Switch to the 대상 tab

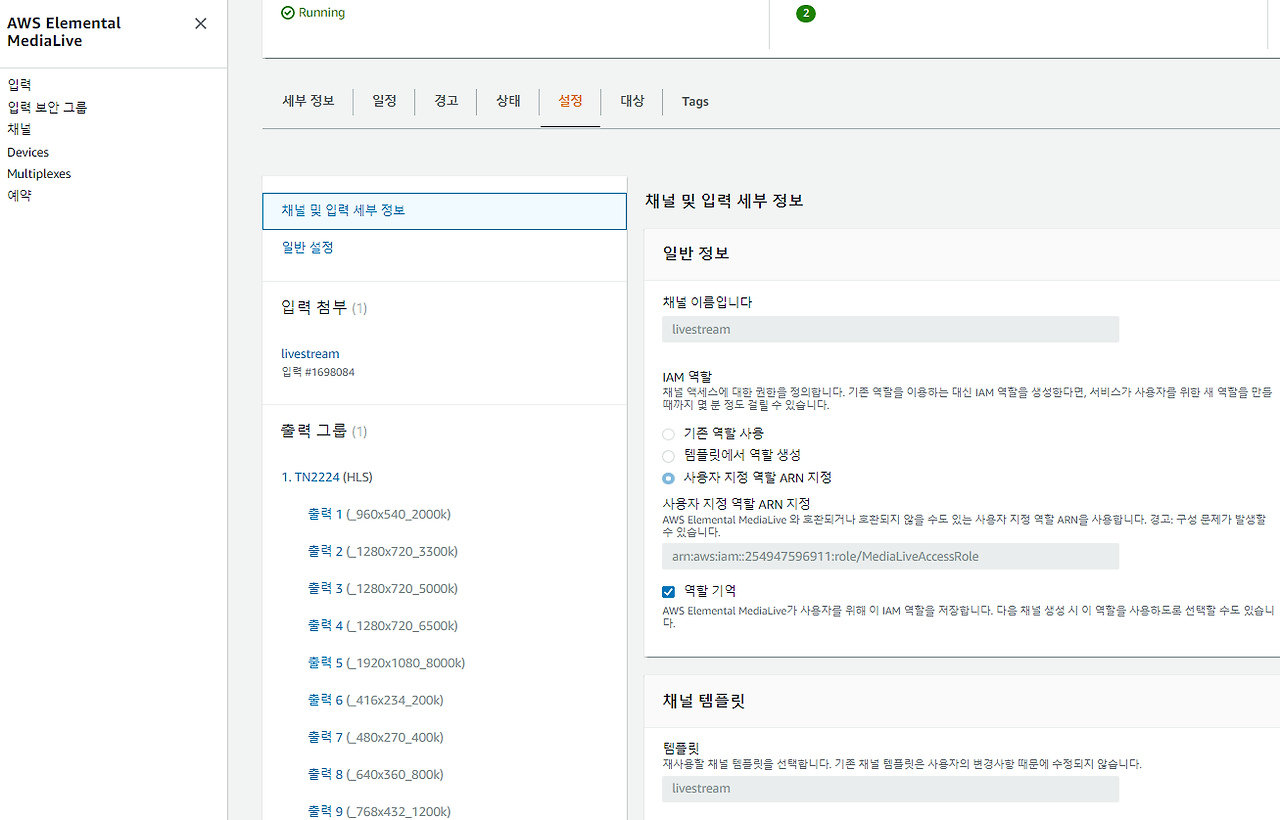[632, 101]
